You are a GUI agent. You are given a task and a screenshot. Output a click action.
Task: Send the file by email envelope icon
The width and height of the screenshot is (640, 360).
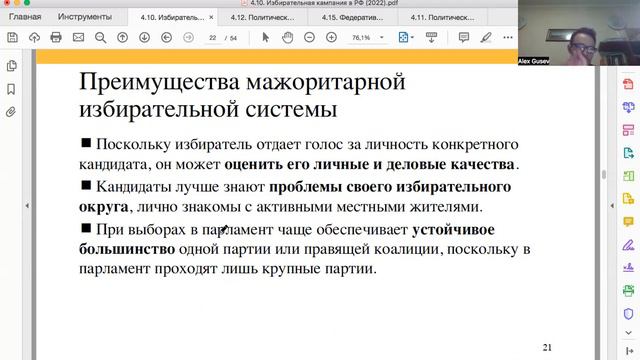click(x=78, y=38)
